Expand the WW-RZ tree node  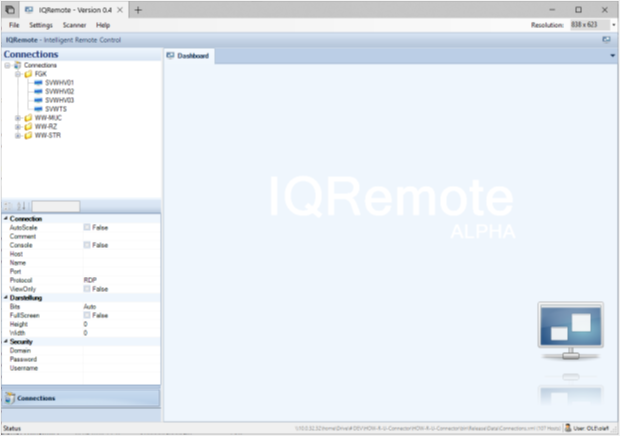tap(17, 127)
